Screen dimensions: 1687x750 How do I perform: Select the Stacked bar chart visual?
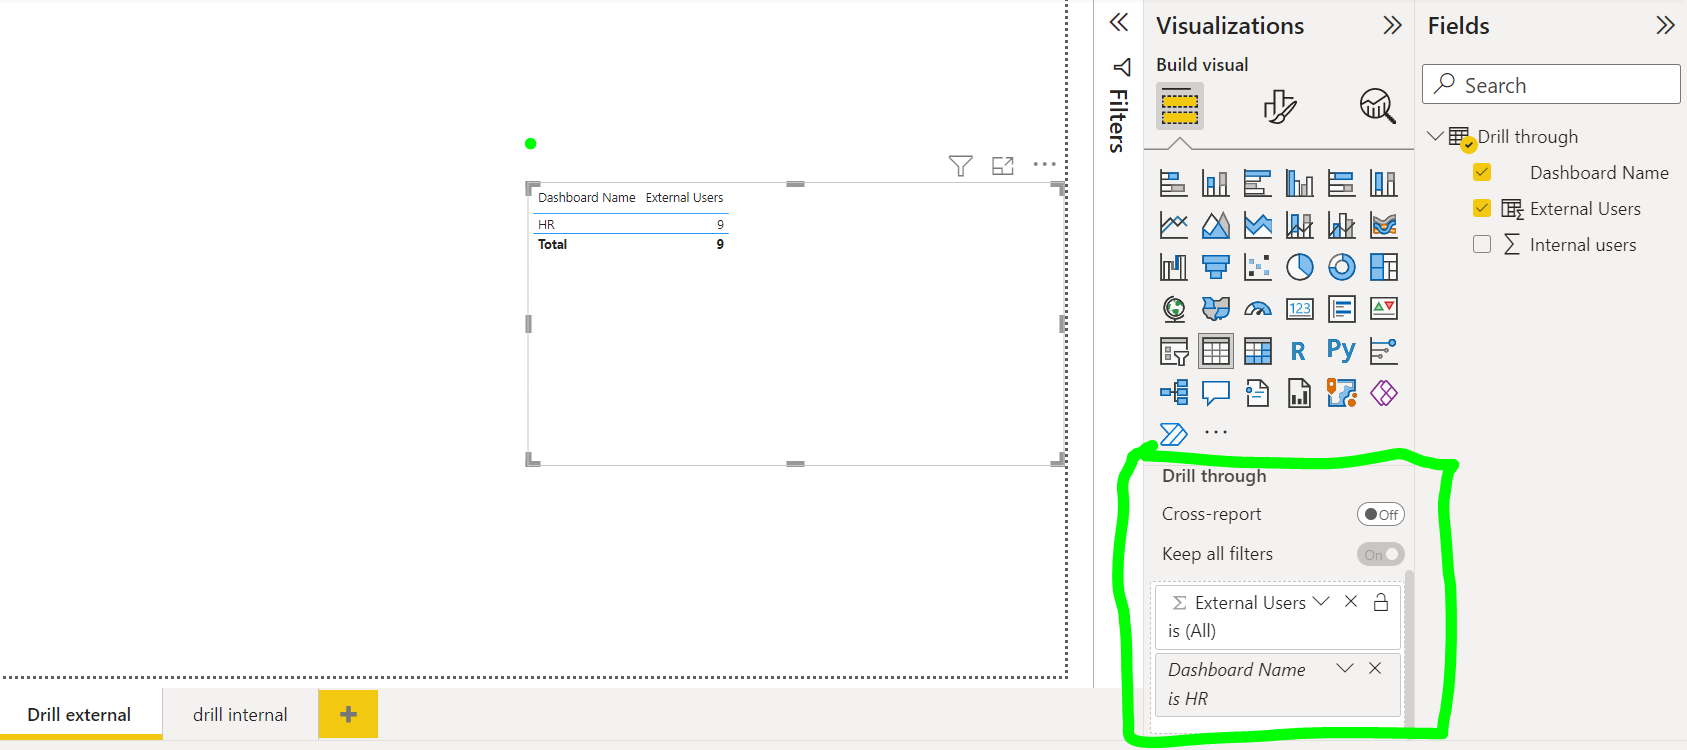1174,183
